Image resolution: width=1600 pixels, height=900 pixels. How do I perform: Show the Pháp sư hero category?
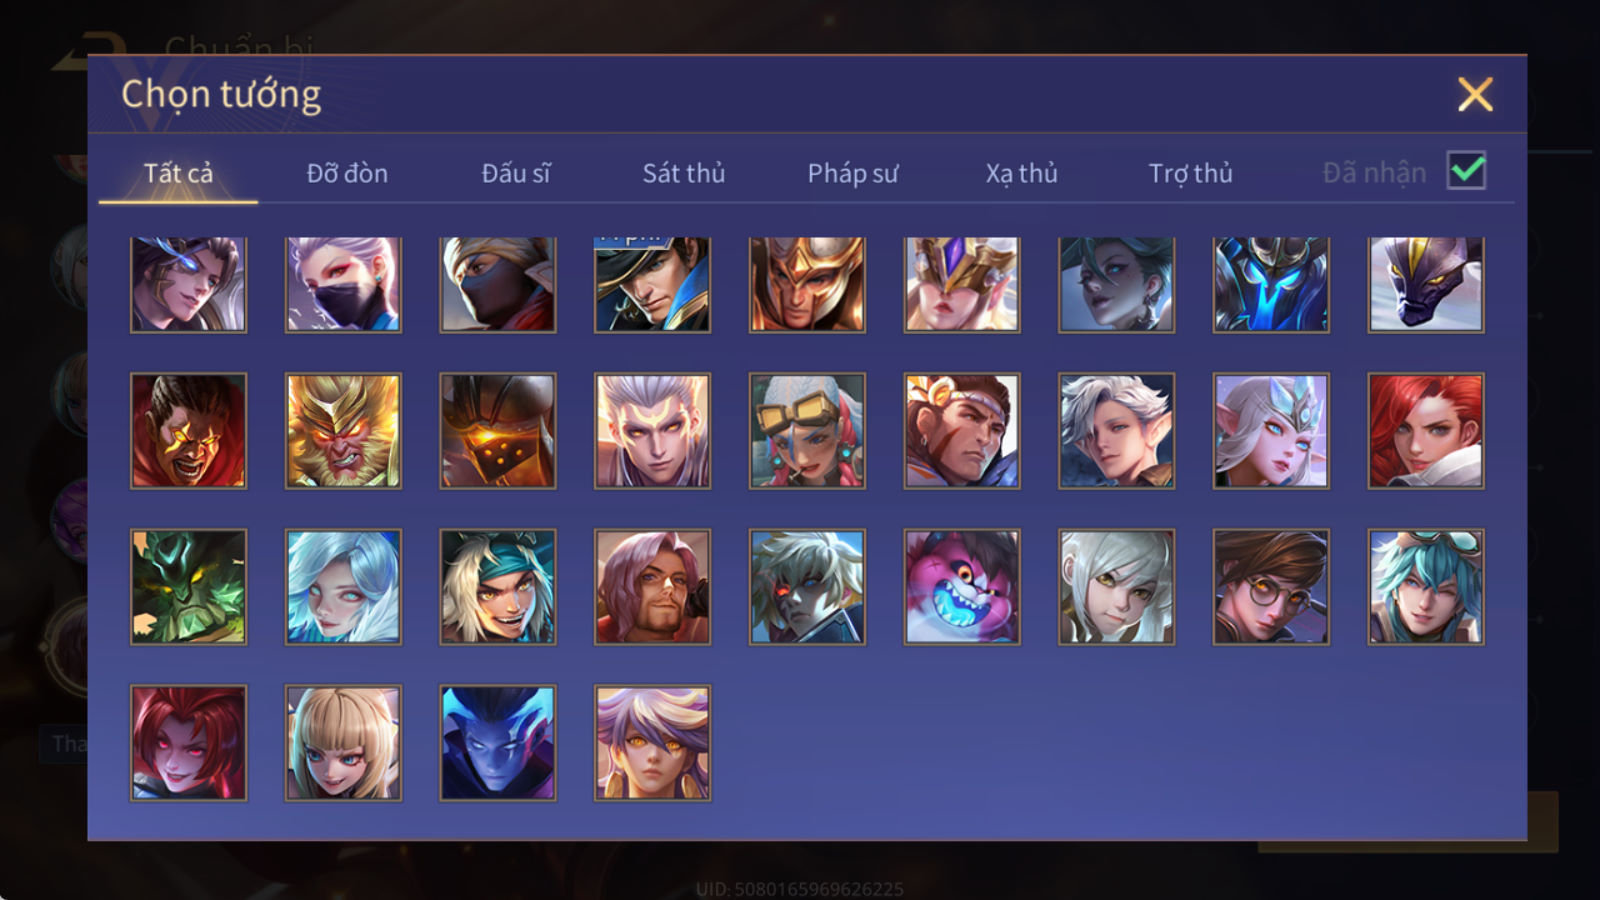pyautogui.click(x=853, y=174)
